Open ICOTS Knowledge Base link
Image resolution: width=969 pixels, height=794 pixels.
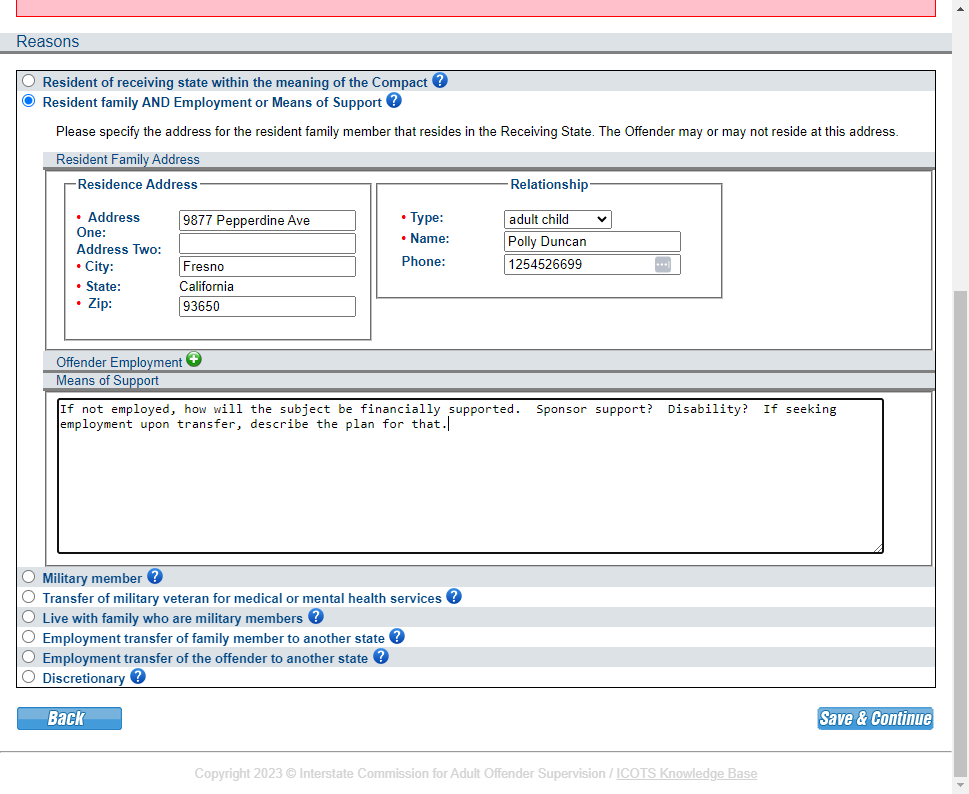(687, 774)
